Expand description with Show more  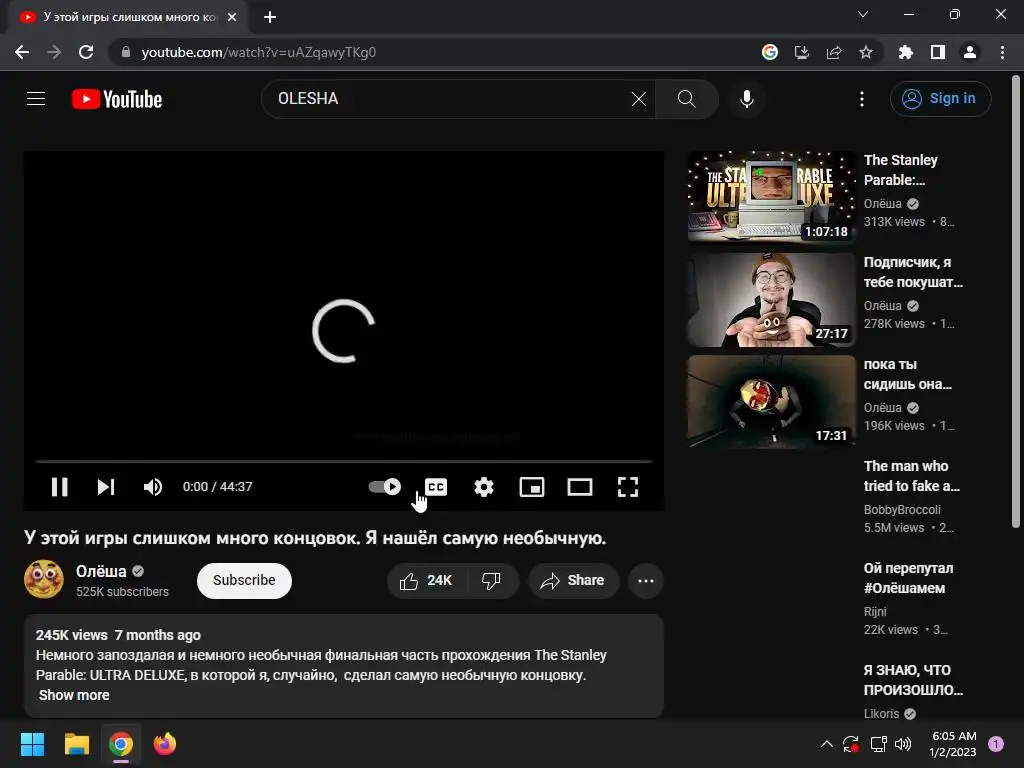[x=74, y=695]
